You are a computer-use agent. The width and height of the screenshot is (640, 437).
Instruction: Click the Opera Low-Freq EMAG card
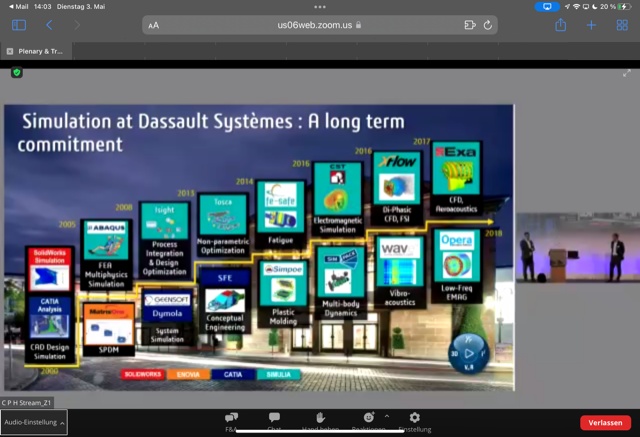[457, 266]
